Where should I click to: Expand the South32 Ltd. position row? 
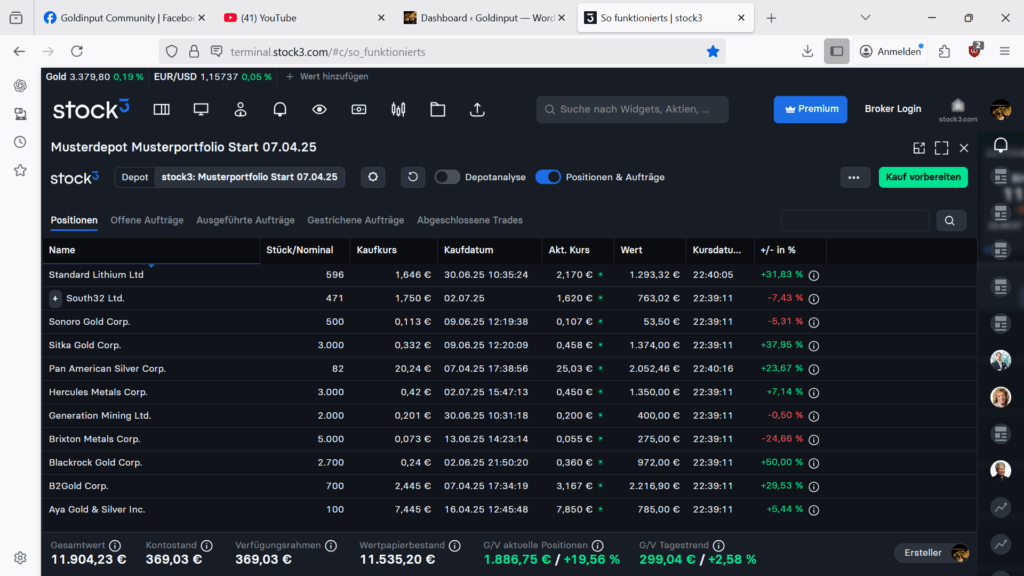pyautogui.click(x=55, y=298)
